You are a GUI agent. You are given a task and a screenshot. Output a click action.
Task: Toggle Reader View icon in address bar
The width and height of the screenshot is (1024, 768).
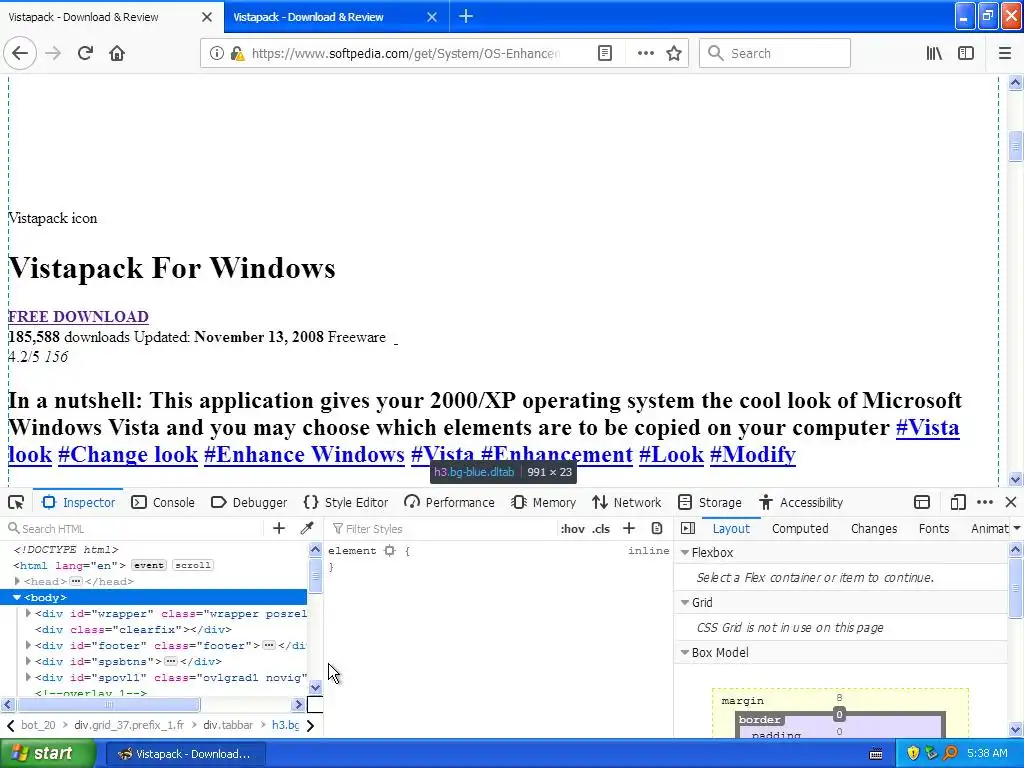click(605, 53)
